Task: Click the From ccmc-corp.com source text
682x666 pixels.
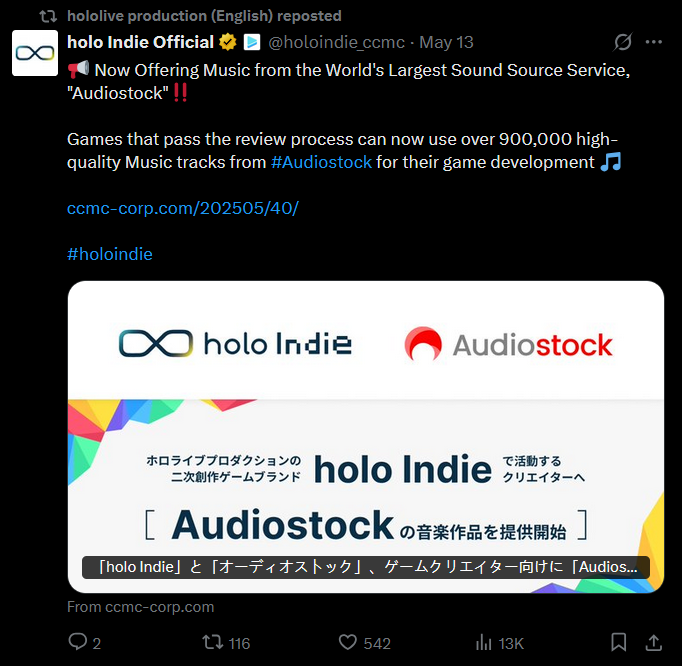Action: [x=140, y=607]
